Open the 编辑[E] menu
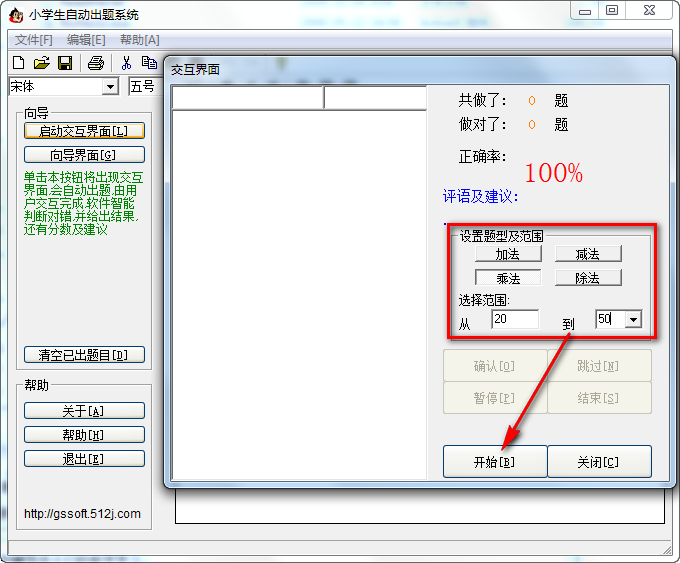This screenshot has width=680, height=563. tap(86, 40)
